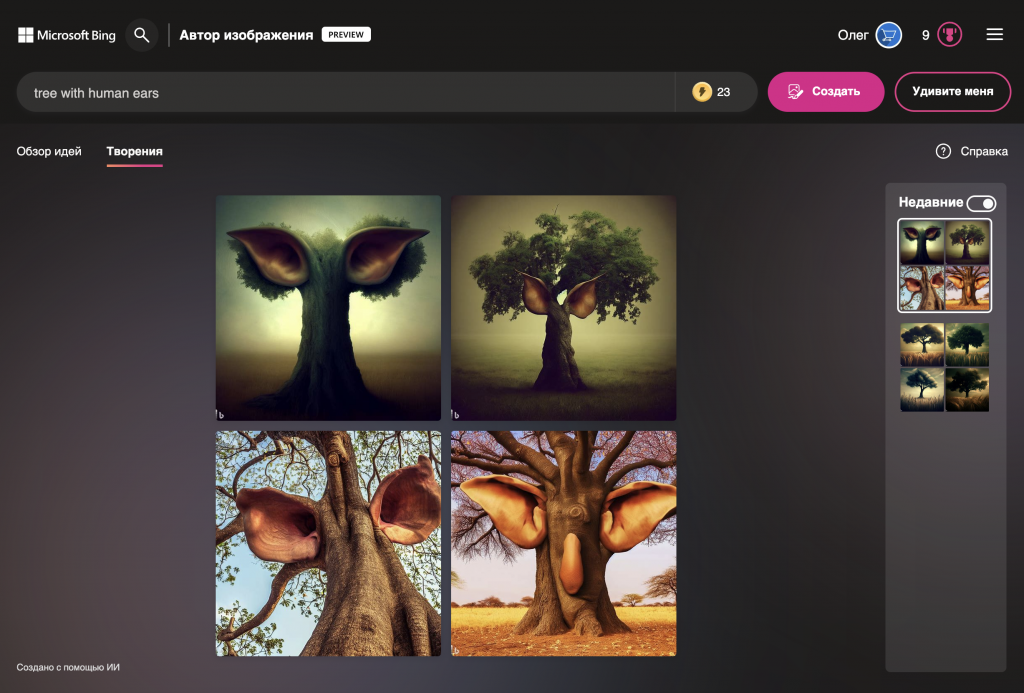
Task: Open the low-angle trunk with pink ears image
Action: [328, 543]
